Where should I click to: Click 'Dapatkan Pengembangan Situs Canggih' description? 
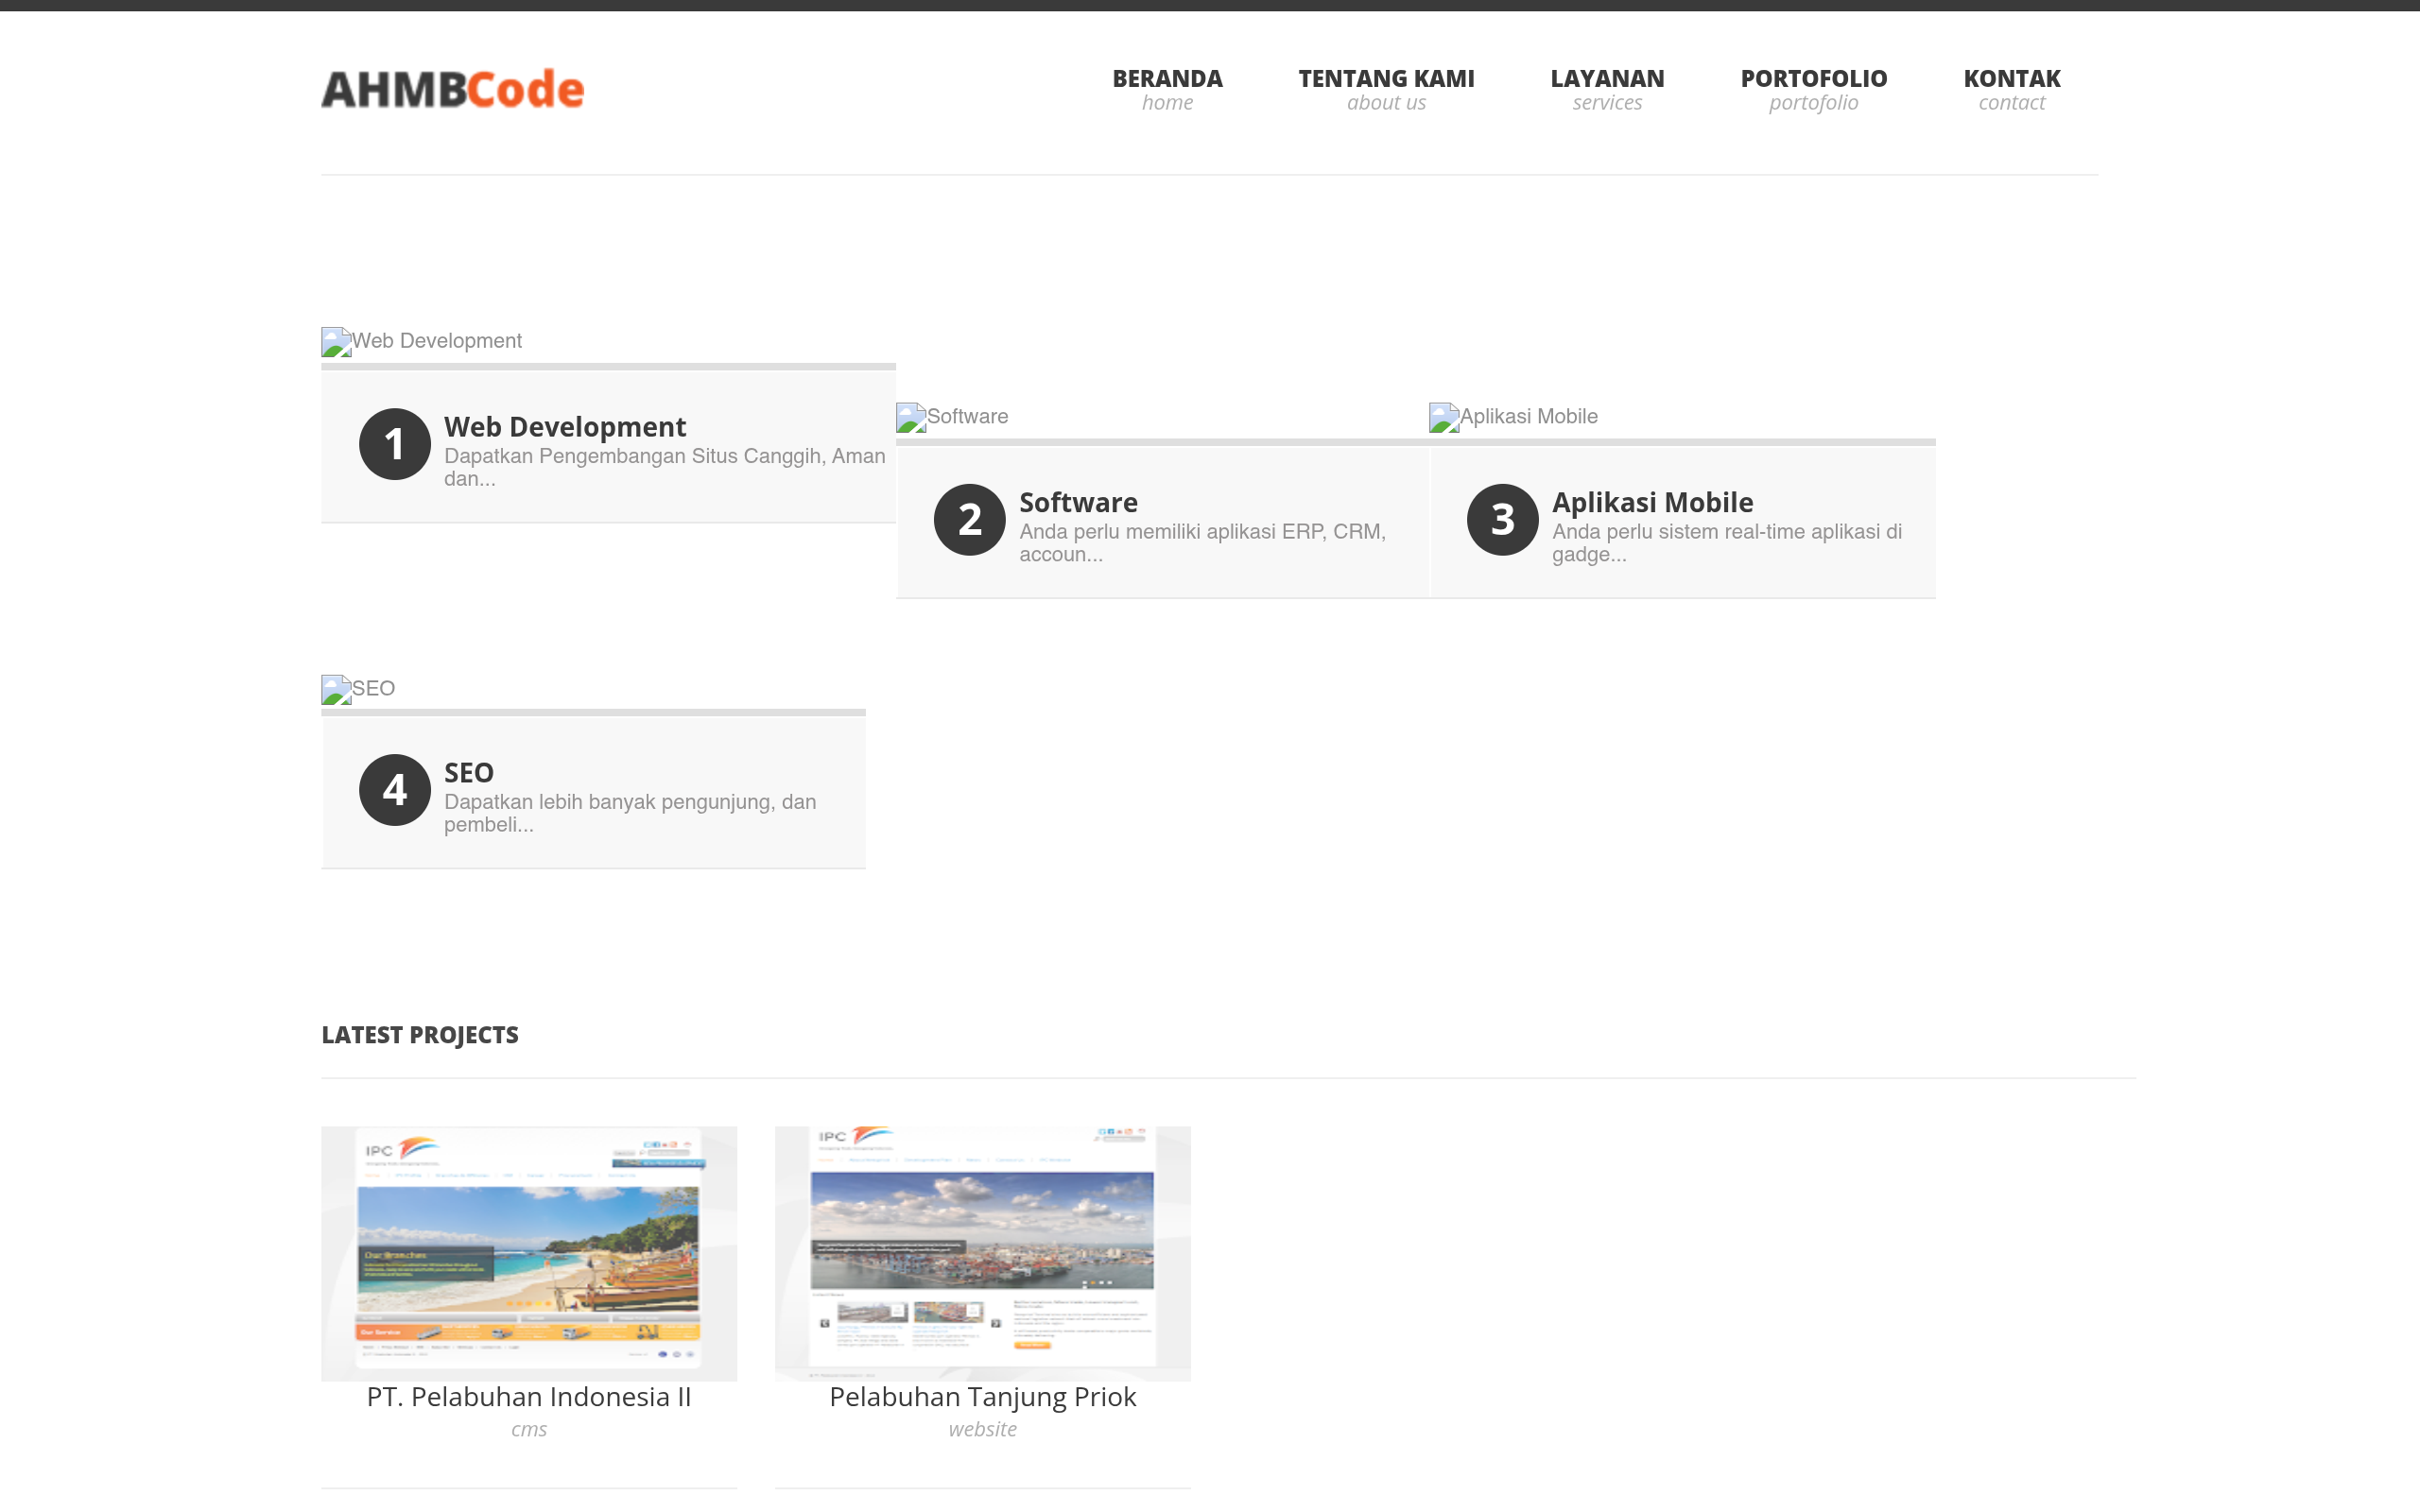665,467
